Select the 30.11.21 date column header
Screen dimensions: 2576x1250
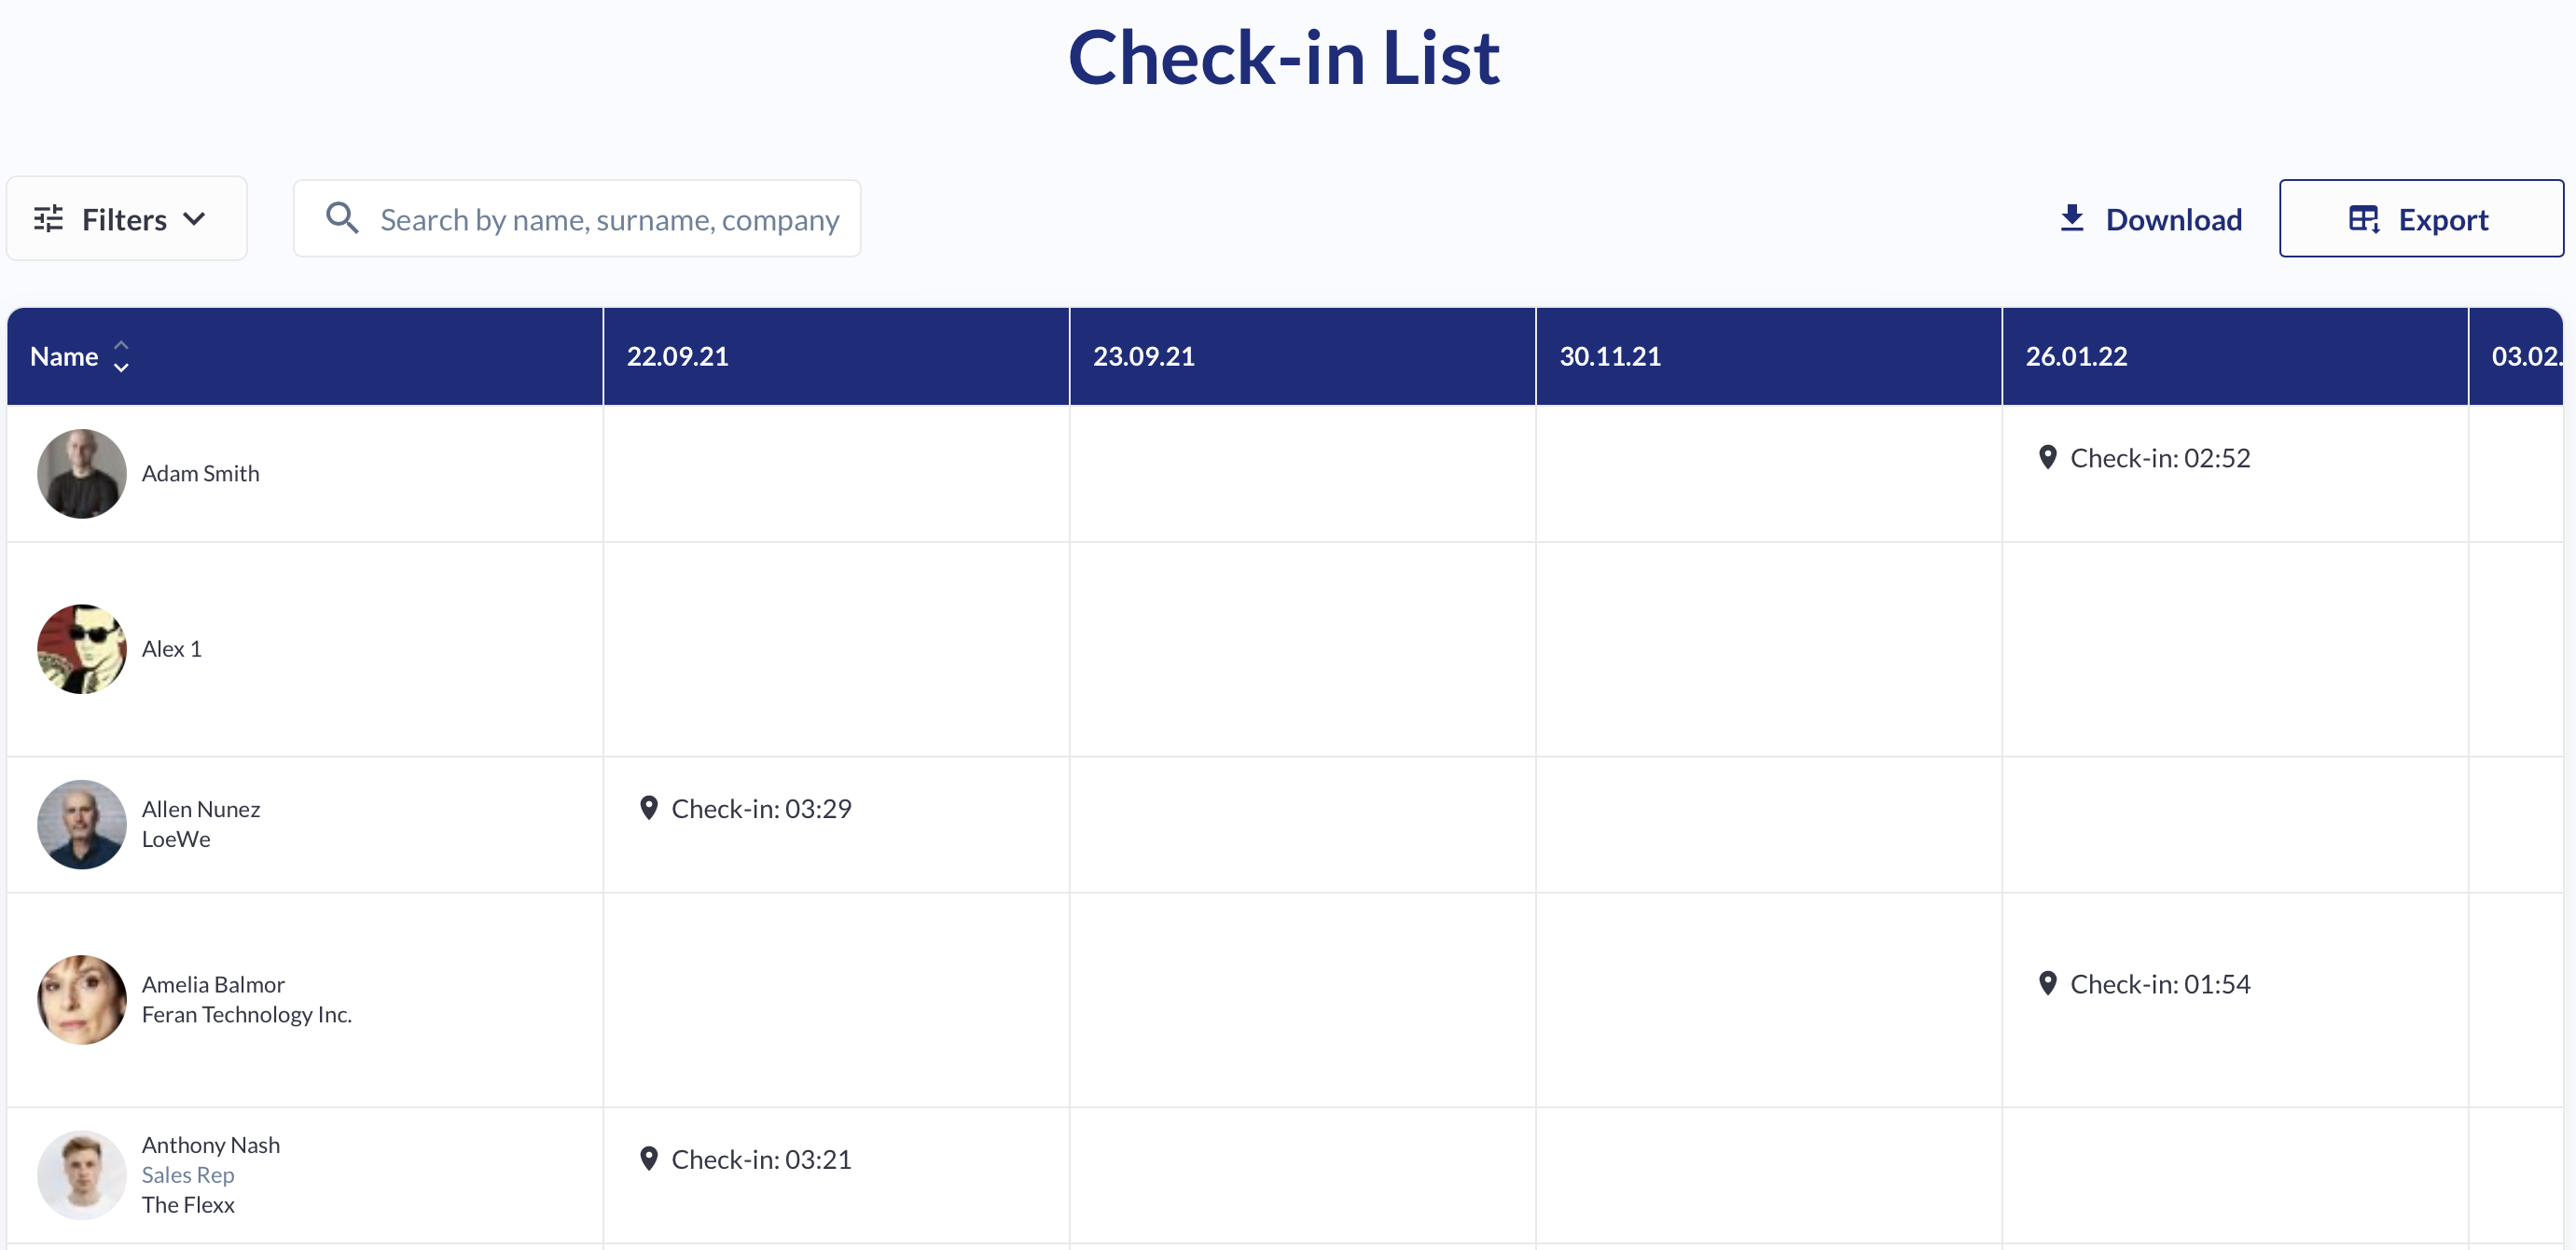point(1610,356)
